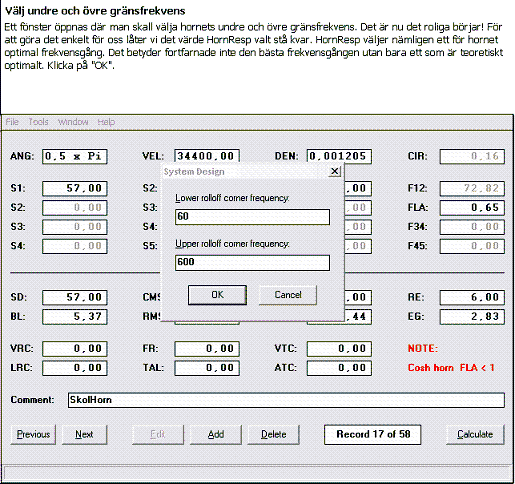Select the SD field showing 57,00
This screenshot has height=484, width=515.
(x=75, y=297)
